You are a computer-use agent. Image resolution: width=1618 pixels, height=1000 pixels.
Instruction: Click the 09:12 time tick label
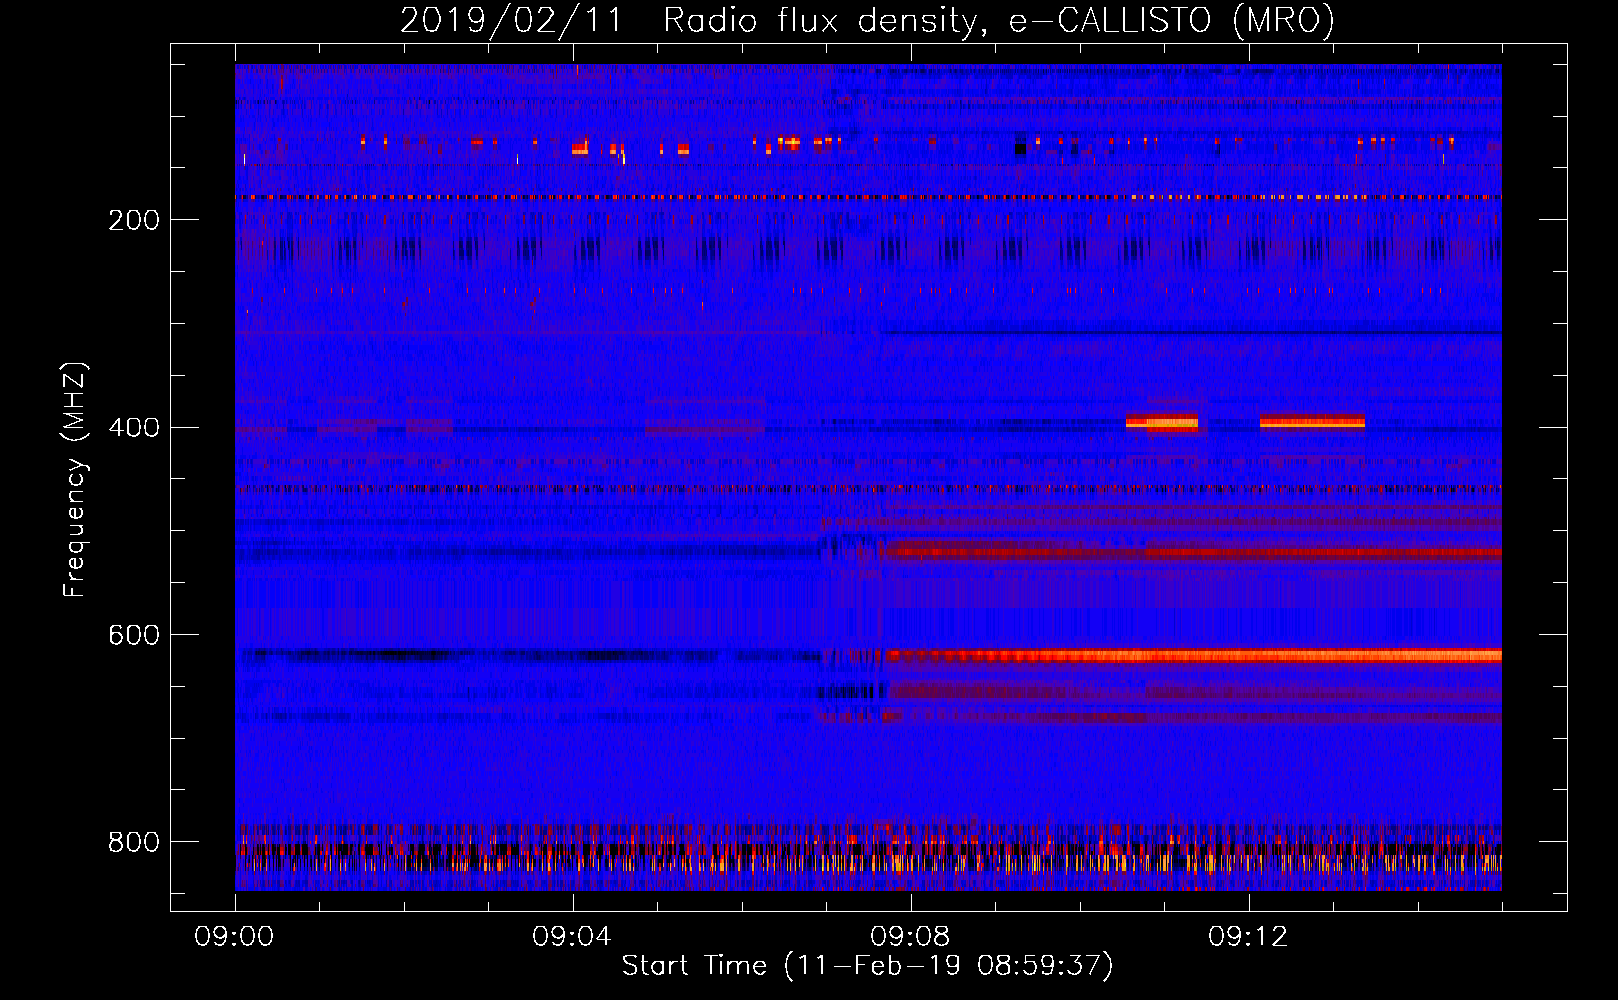(1248, 937)
